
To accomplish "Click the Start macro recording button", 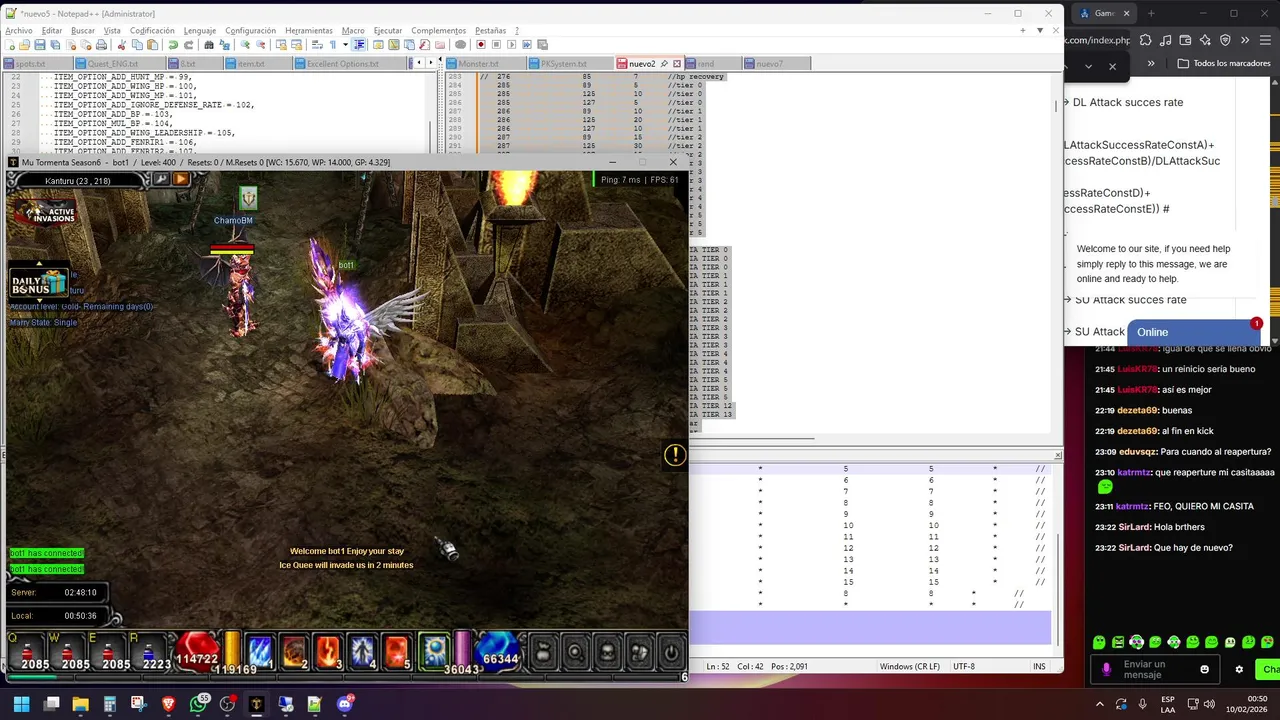I will coord(481,44).
